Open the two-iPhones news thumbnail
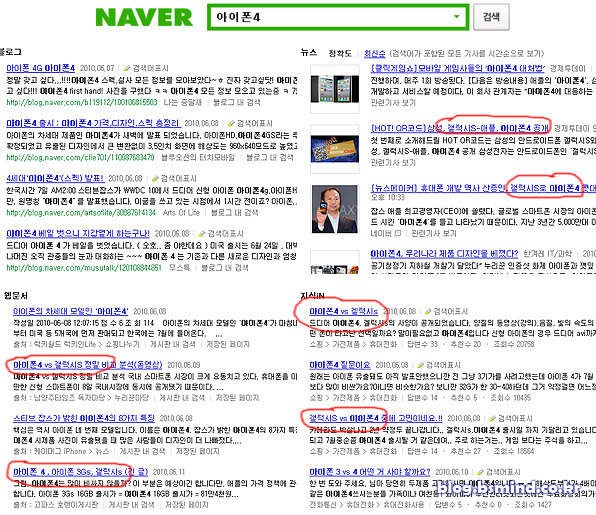 (335, 89)
